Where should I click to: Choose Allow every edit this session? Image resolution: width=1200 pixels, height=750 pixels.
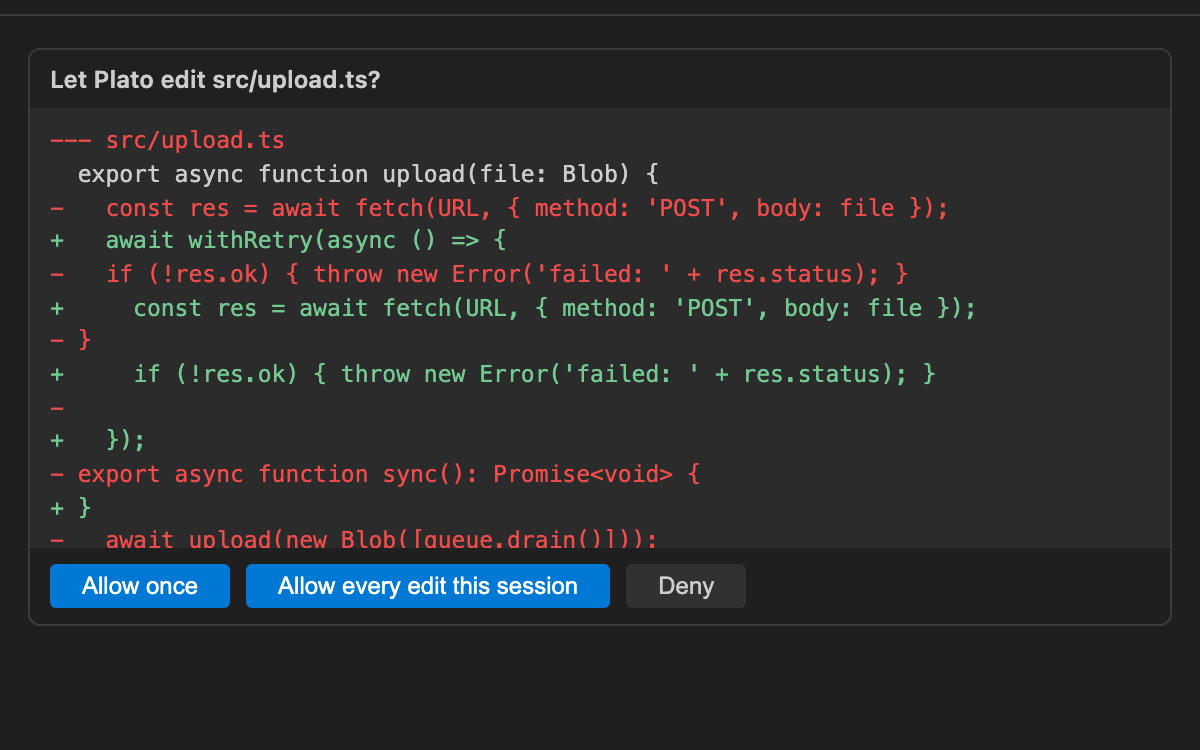pyautogui.click(x=428, y=586)
